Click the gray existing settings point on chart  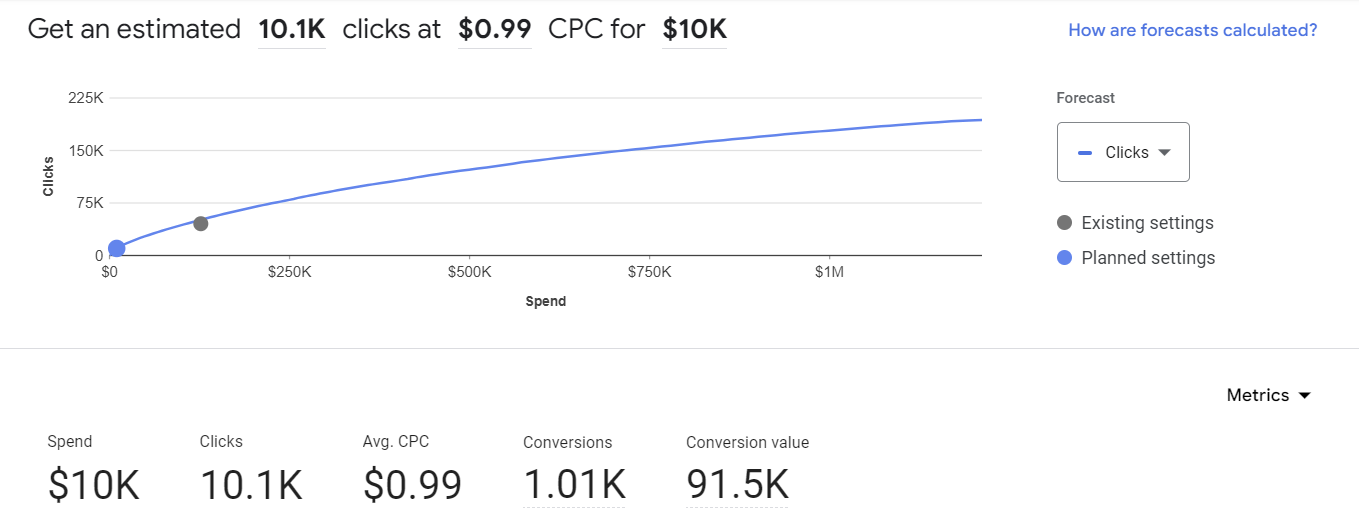pos(200,223)
